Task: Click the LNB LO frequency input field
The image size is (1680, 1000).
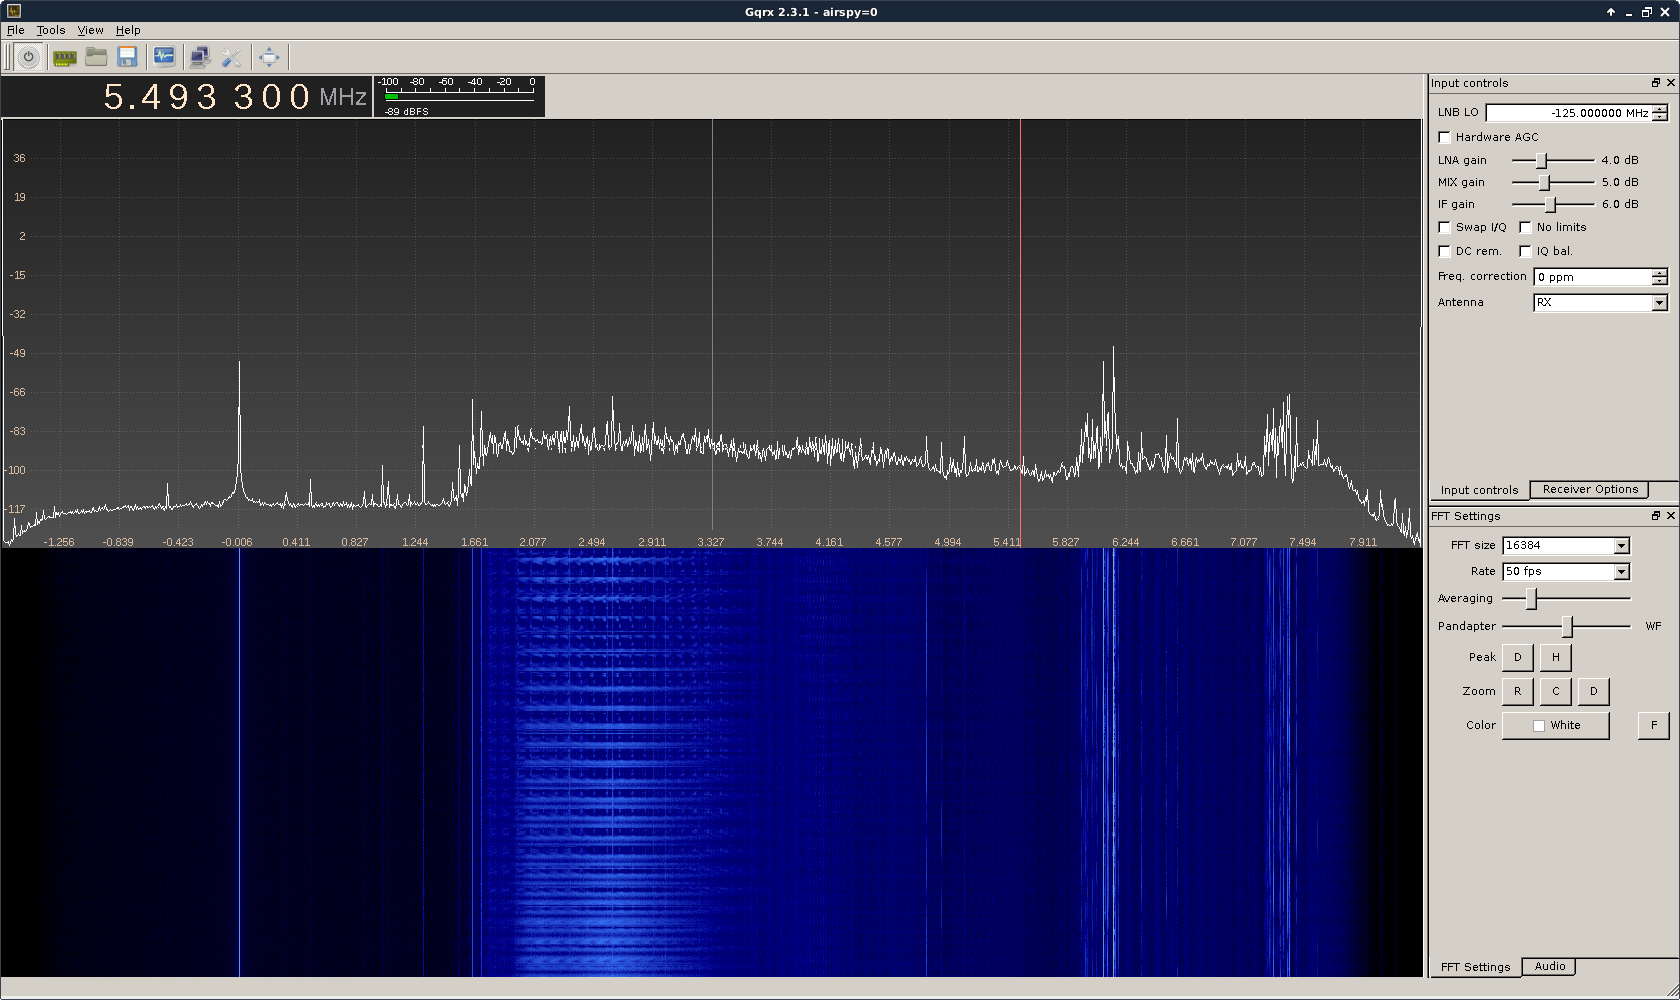Action: tap(1568, 113)
